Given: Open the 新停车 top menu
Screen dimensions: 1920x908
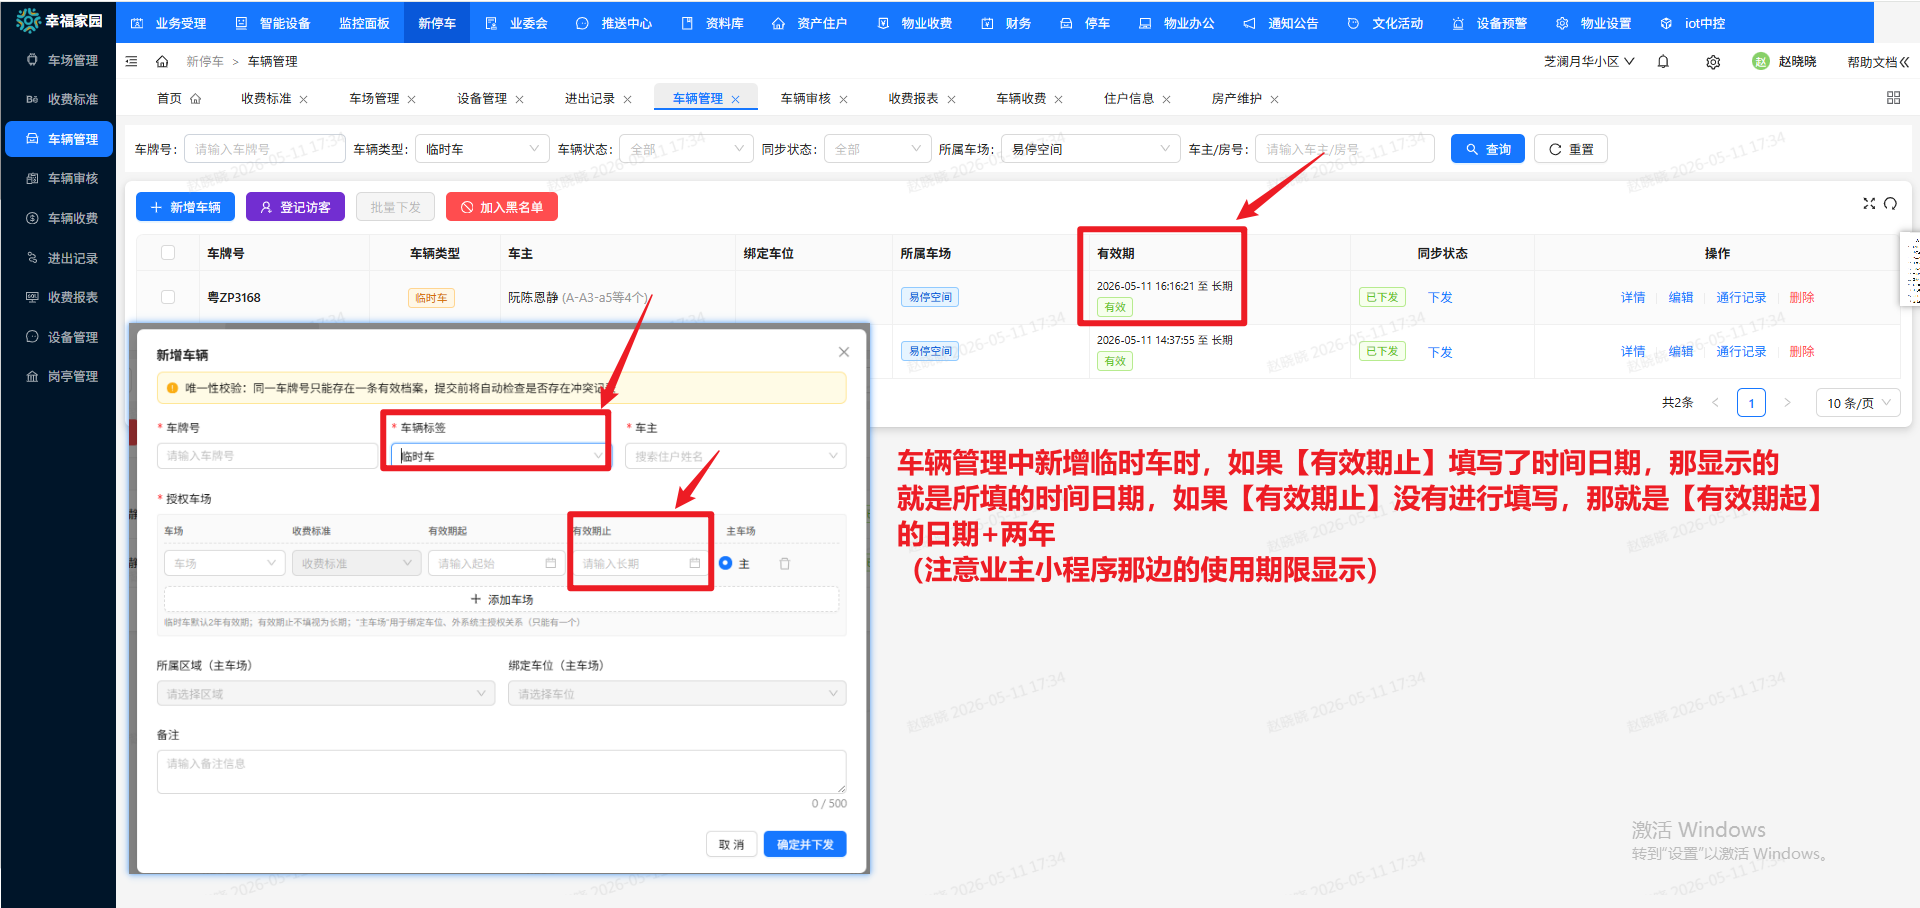Looking at the screenshot, I should pyautogui.click(x=437, y=23).
